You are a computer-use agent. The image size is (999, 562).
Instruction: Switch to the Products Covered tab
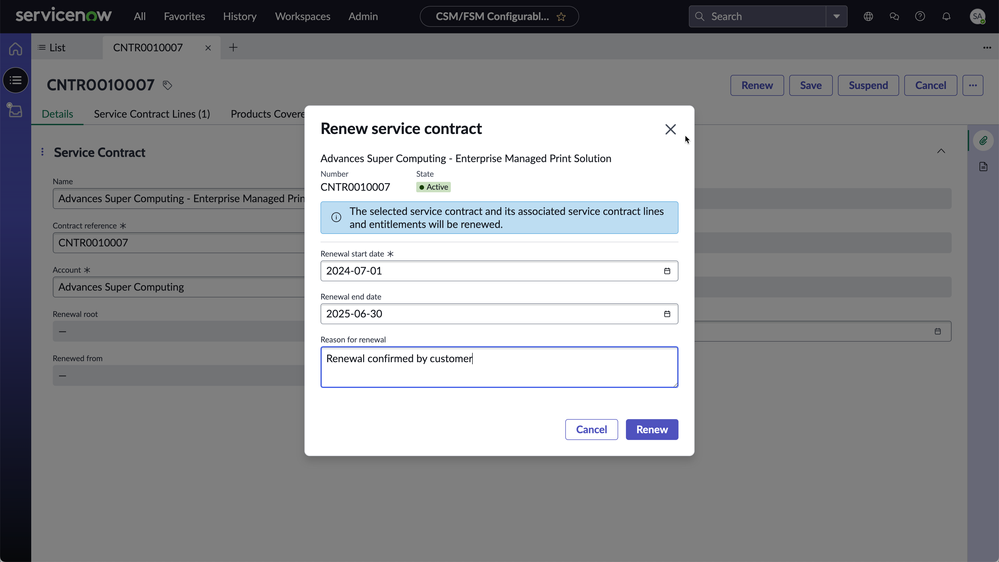[x=268, y=114]
